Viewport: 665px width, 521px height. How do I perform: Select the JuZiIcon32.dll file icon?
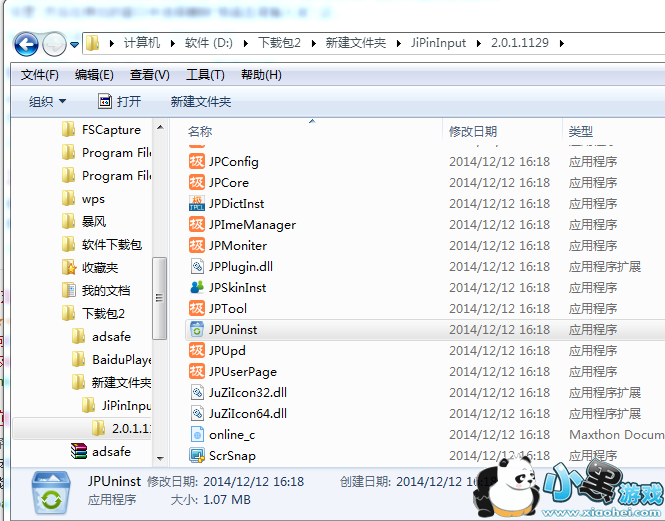pyautogui.click(x=197, y=392)
